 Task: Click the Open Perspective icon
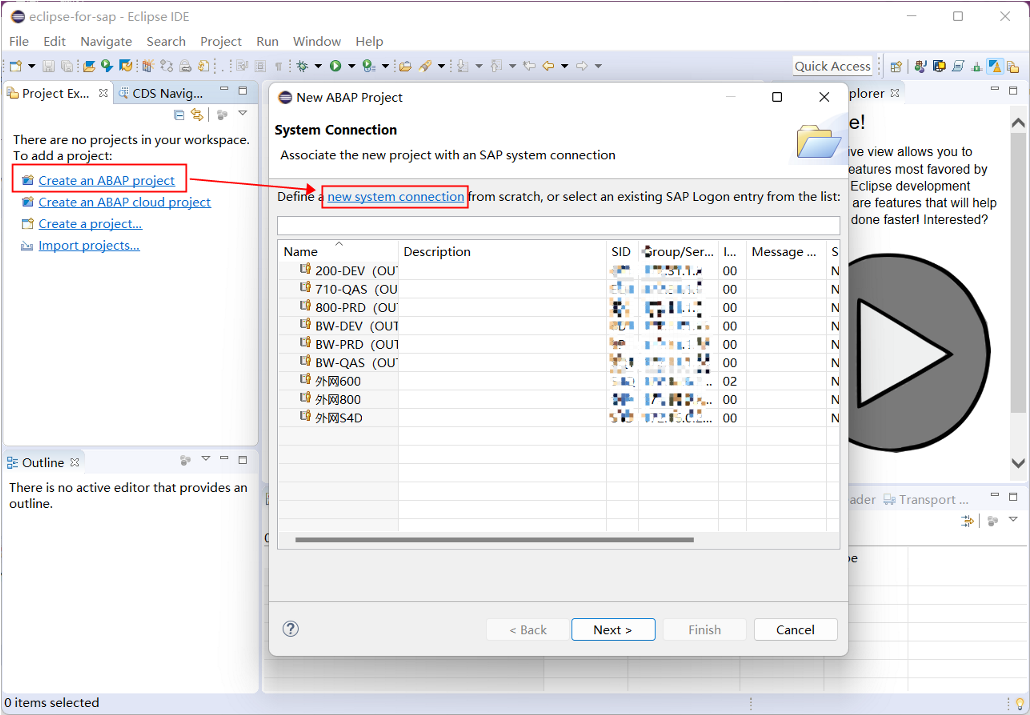896,66
